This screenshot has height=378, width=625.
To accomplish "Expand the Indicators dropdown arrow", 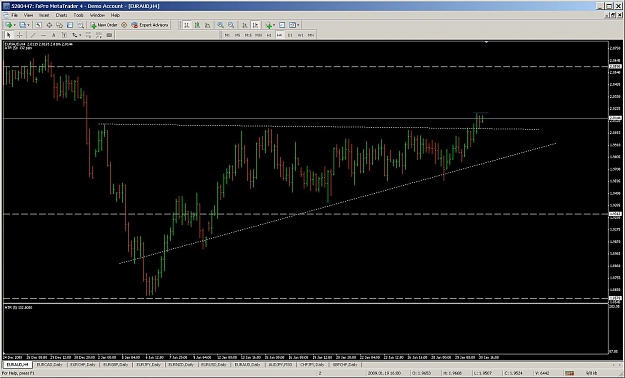I will (275, 25).
